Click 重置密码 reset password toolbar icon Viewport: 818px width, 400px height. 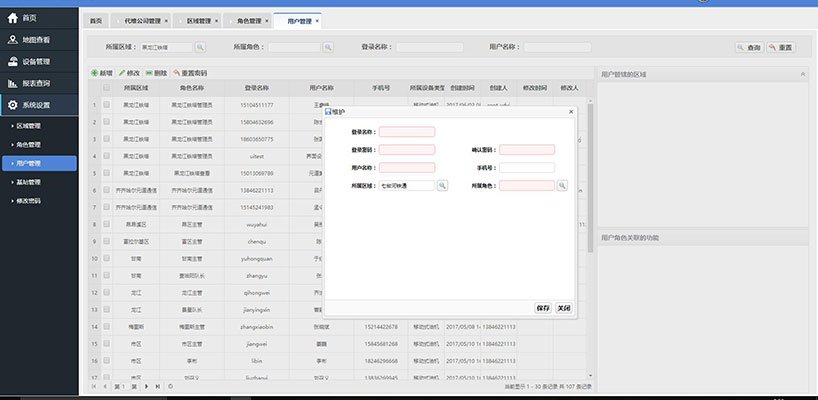pos(176,73)
